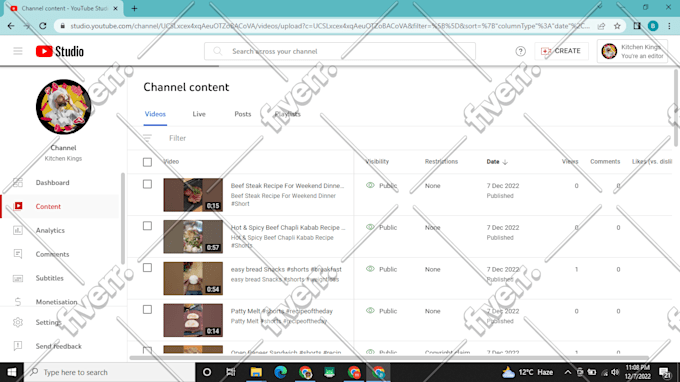The width and height of the screenshot is (680, 382).
Task: Open the easy bread Snacks thumbnail
Action: coord(193,278)
